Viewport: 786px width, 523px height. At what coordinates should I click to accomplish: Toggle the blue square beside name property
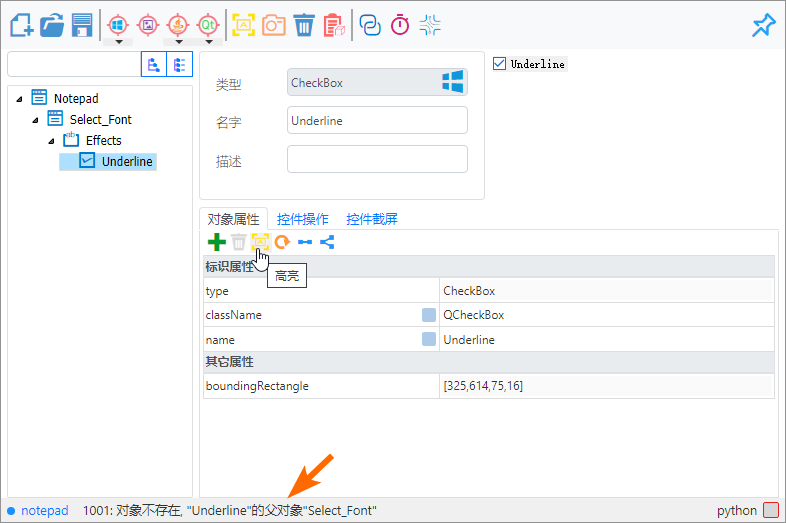(429, 339)
